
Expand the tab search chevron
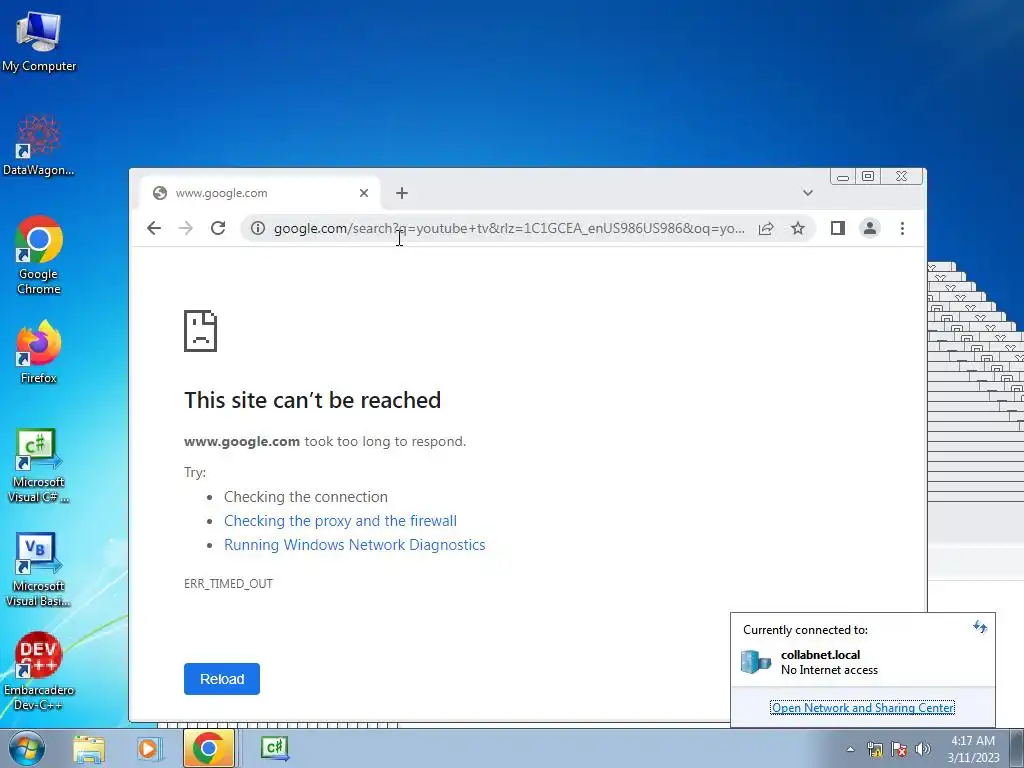tap(808, 193)
